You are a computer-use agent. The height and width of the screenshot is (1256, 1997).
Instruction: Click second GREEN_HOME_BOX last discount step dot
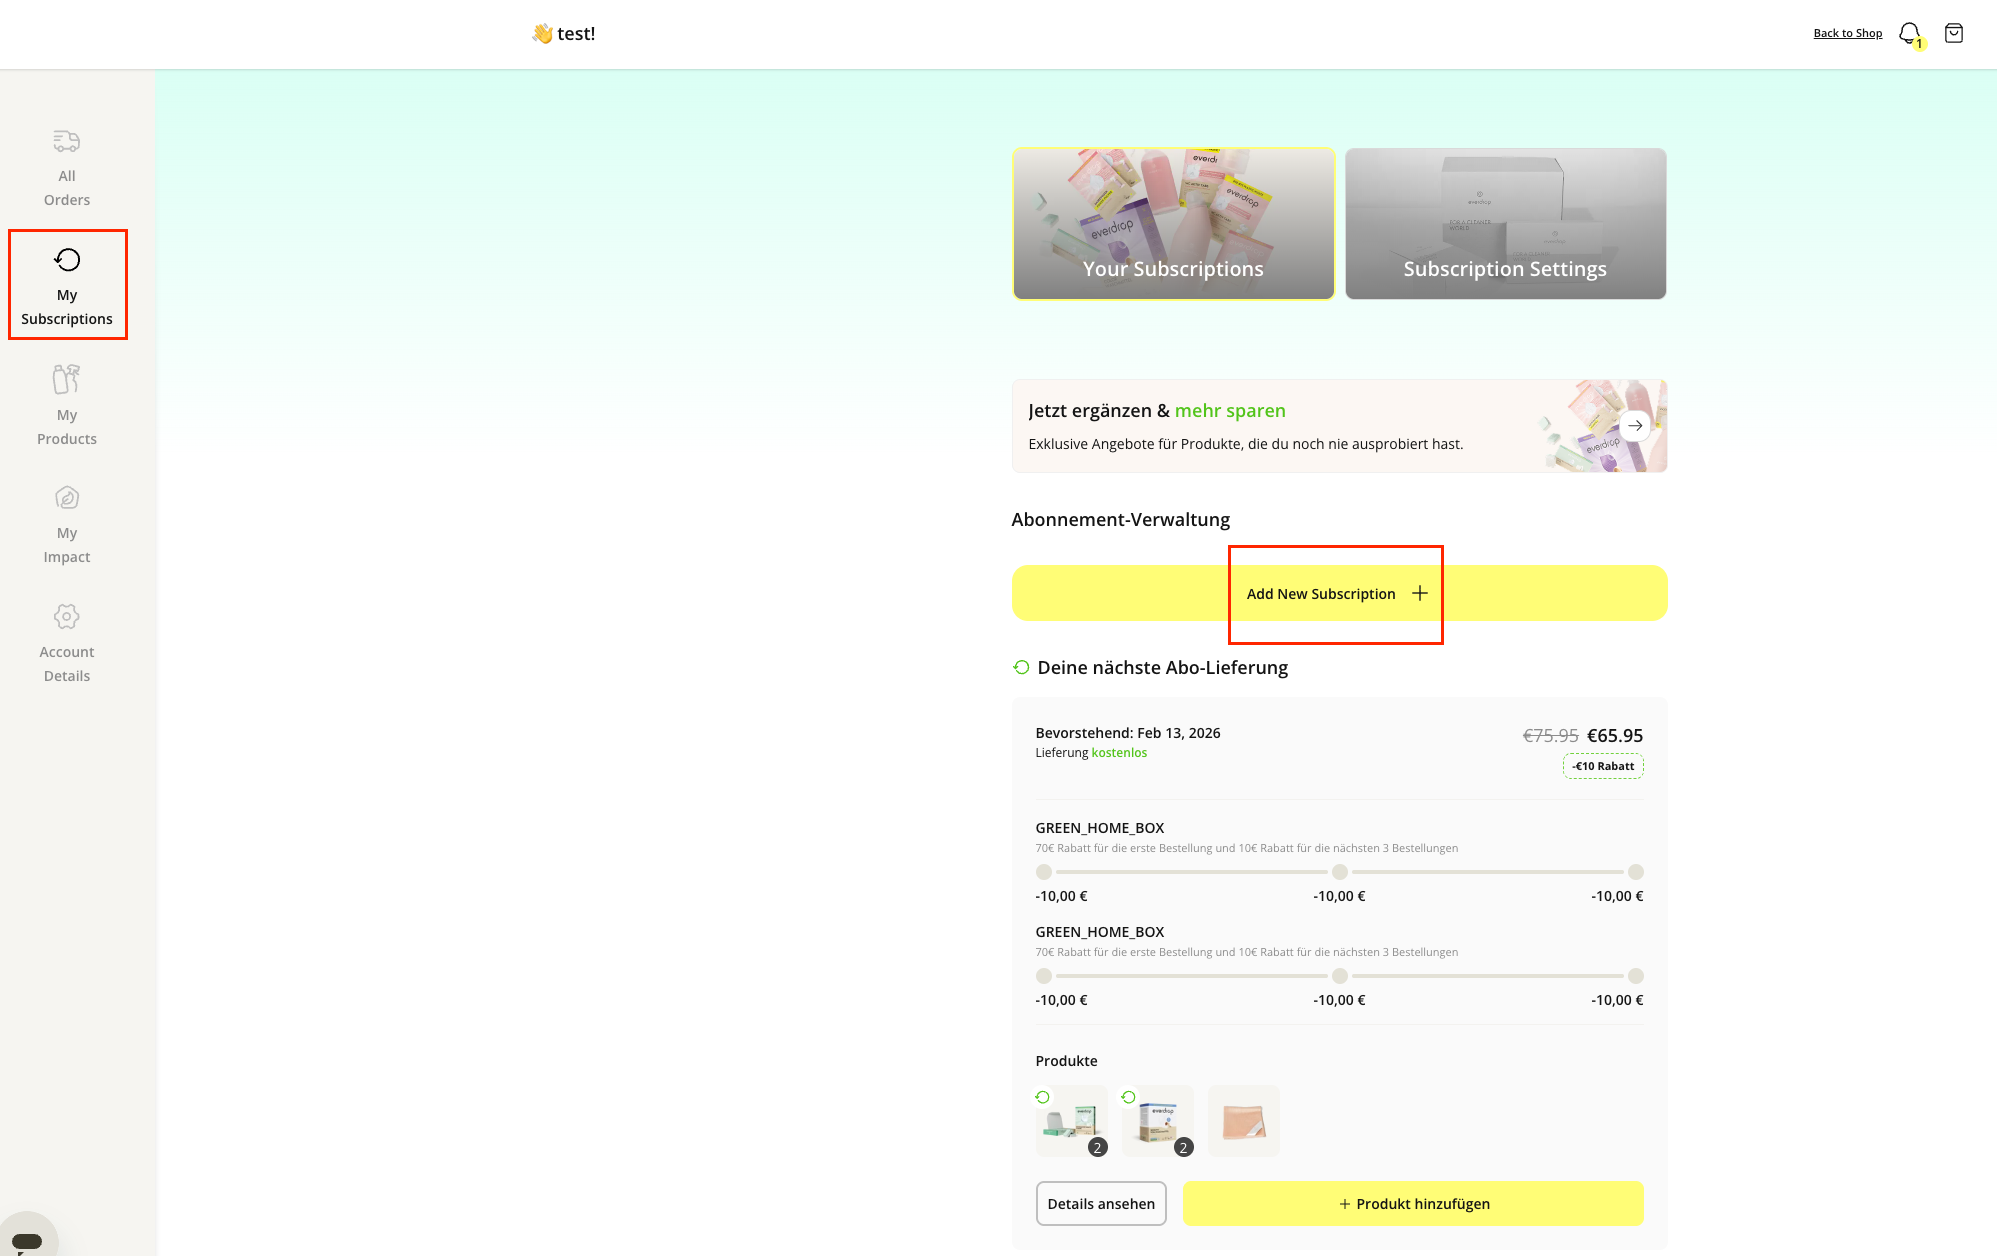1635,976
